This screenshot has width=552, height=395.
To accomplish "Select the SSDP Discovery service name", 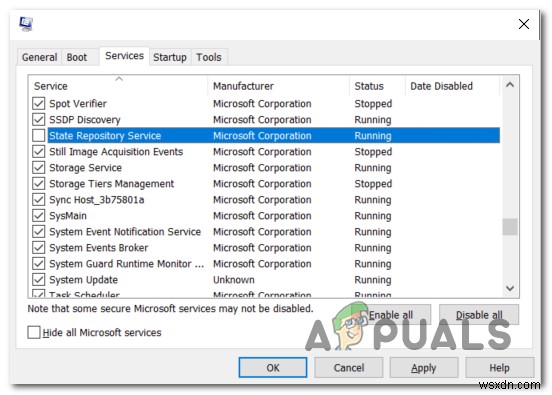I will [85, 120].
